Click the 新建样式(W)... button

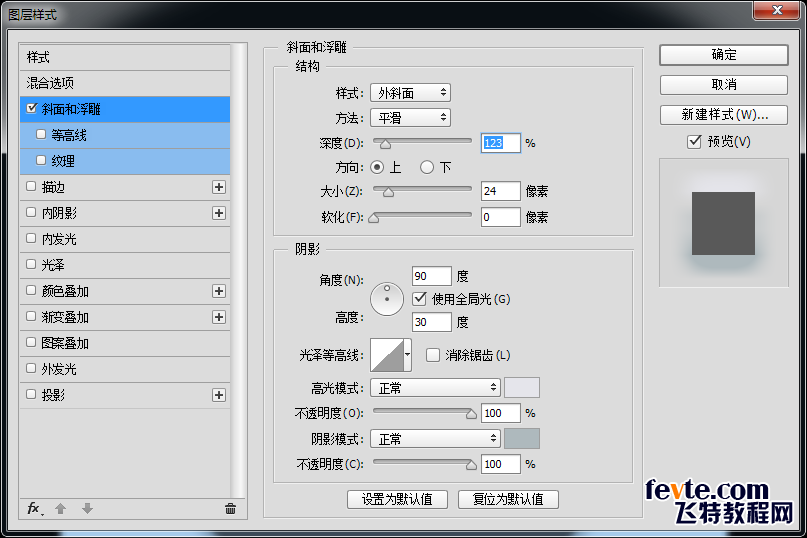click(724, 115)
